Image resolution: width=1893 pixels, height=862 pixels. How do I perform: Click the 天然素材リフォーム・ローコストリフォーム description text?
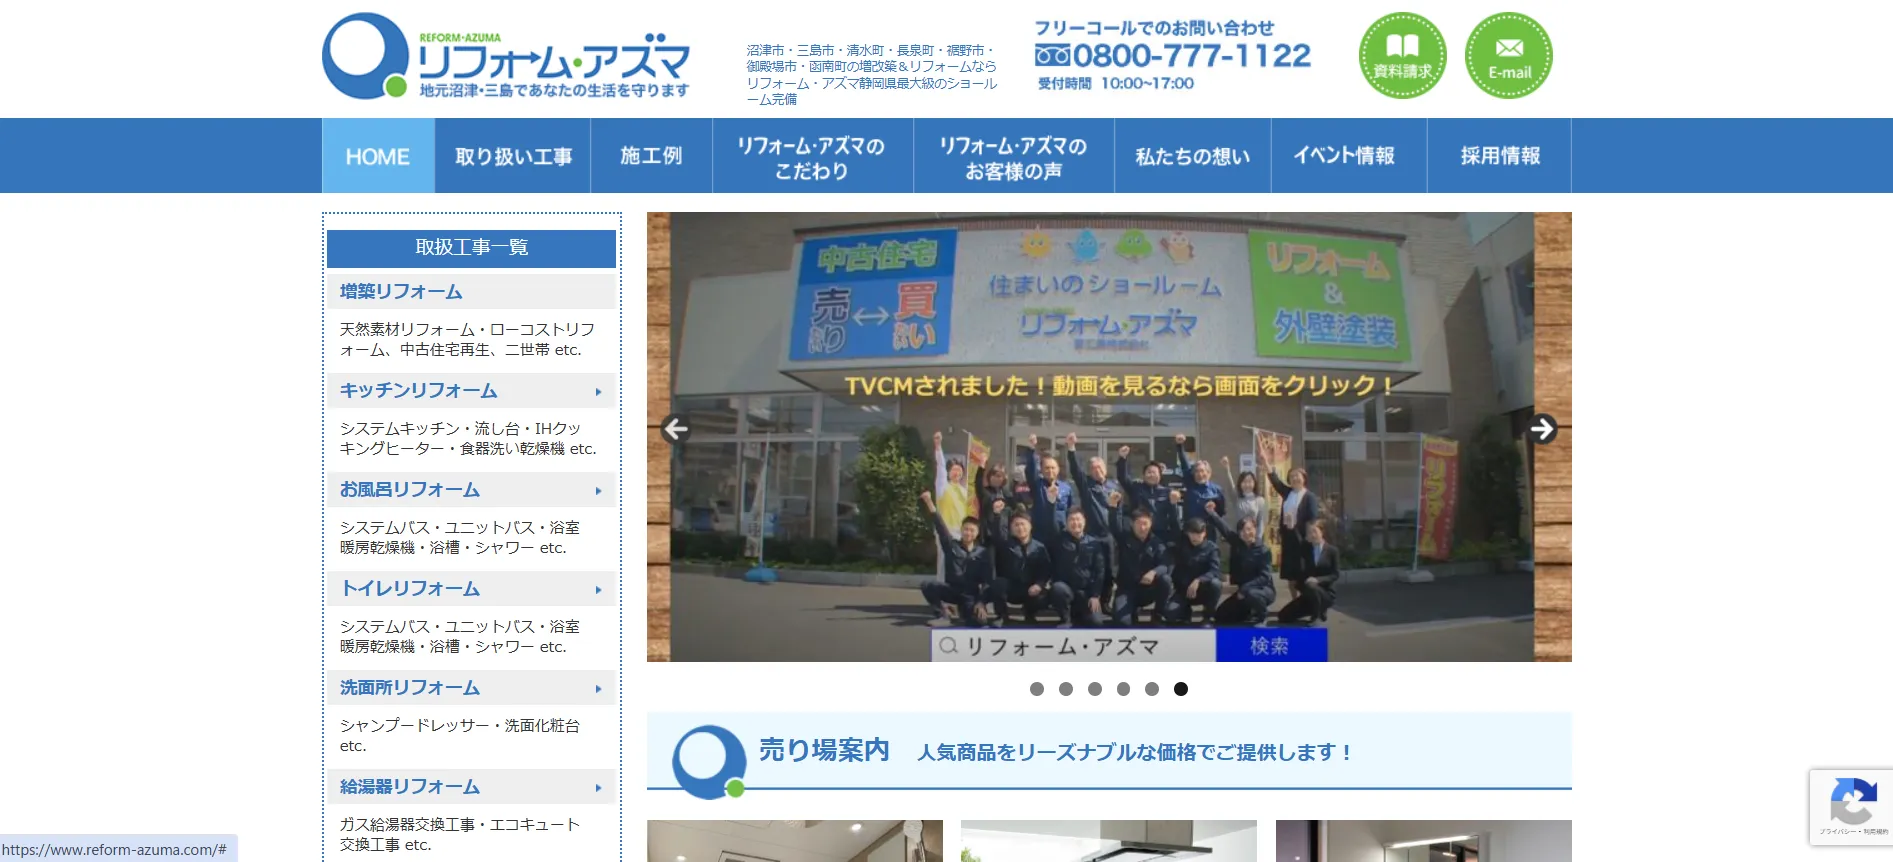click(467, 340)
